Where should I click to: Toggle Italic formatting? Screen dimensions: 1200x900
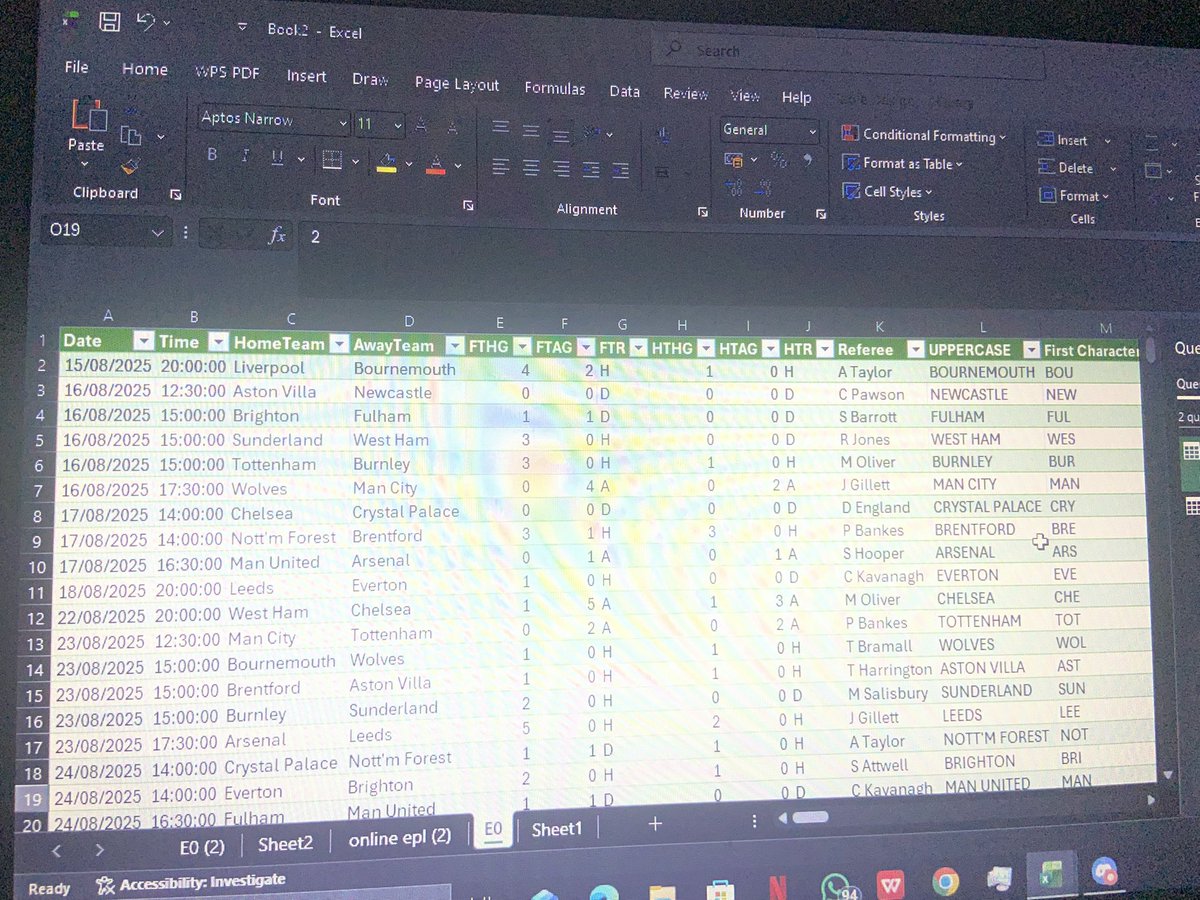(244, 156)
